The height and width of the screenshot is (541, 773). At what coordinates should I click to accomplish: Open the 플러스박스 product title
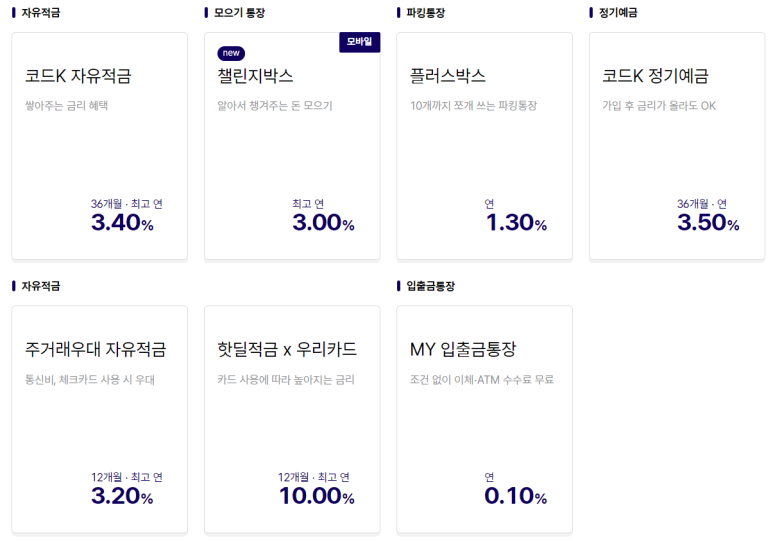pyautogui.click(x=448, y=76)
